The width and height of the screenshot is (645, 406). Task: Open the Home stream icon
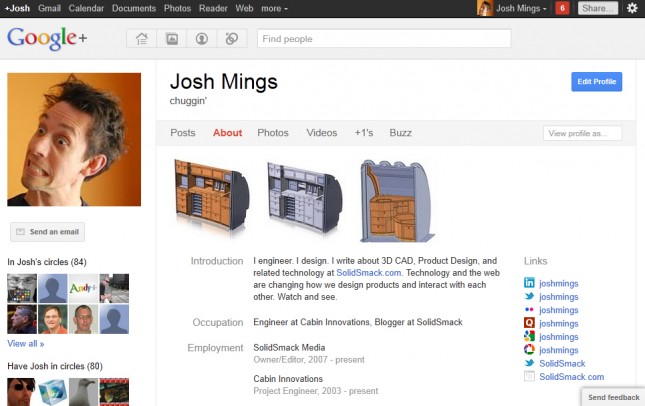tap(142, 39)
